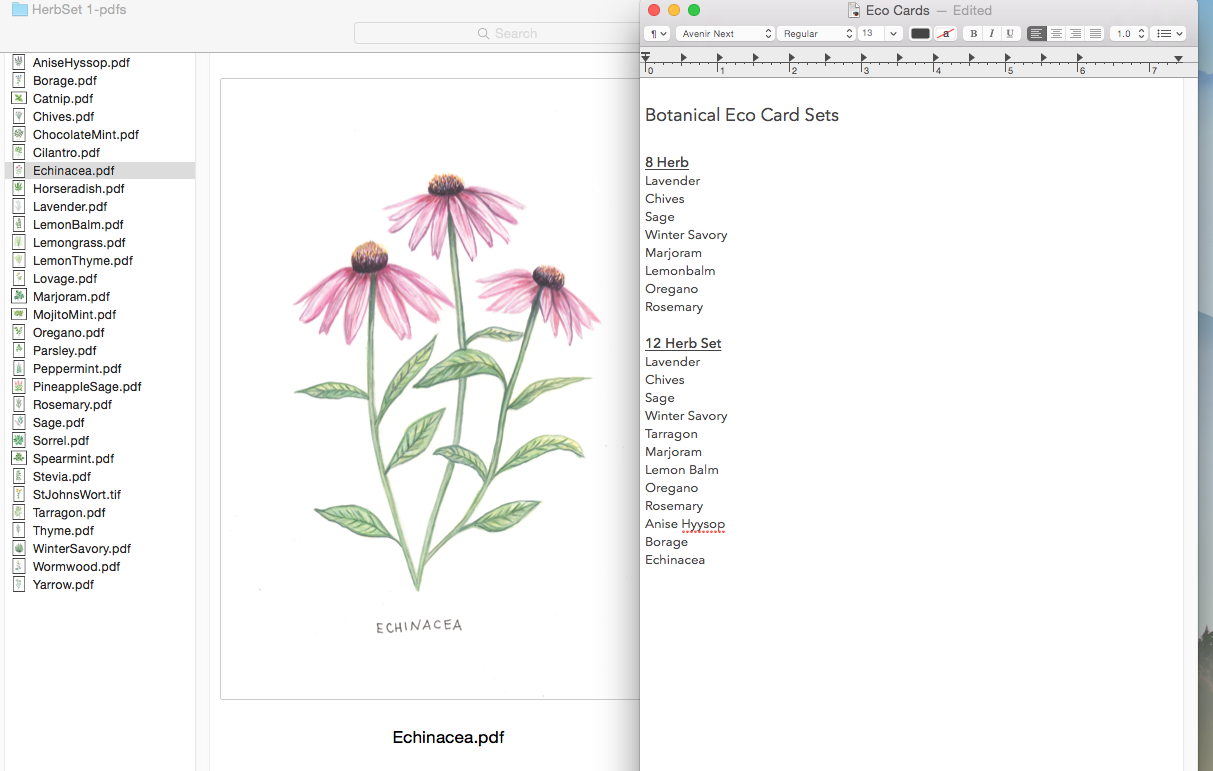1213x771 pixels.
Task: Click the Echinacea.pdf caption under preview
Action: point(448,737)
